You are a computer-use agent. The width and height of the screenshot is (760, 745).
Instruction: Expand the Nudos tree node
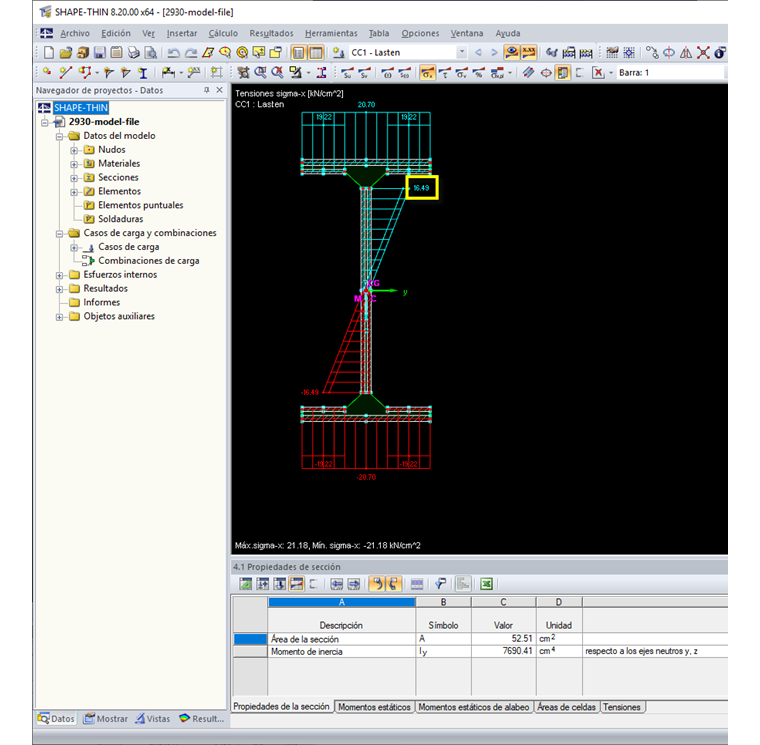tap(74, 150)
